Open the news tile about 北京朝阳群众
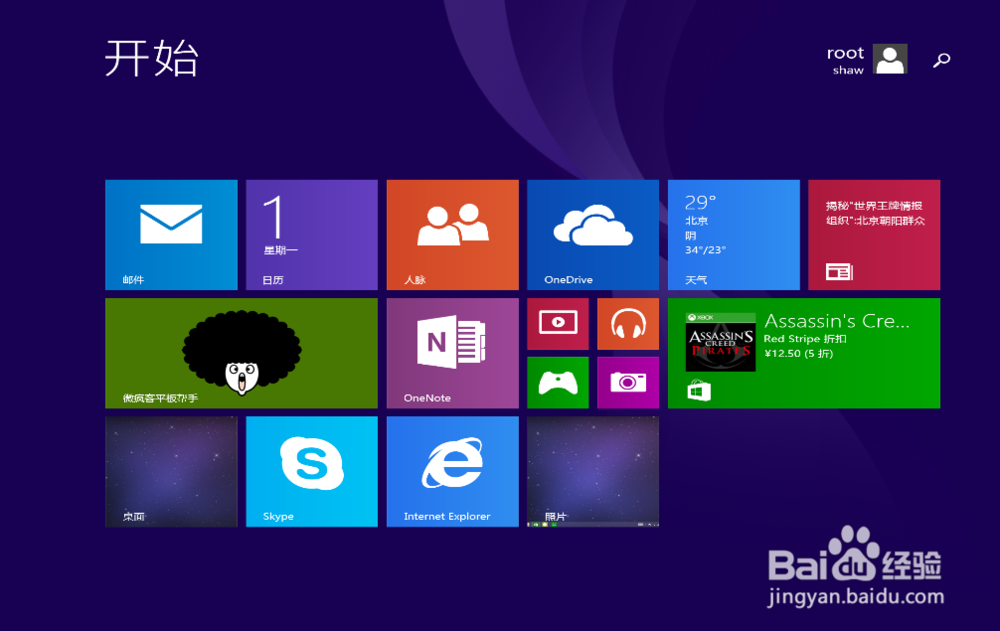The image size is (1000, 631). pos(874,234)
